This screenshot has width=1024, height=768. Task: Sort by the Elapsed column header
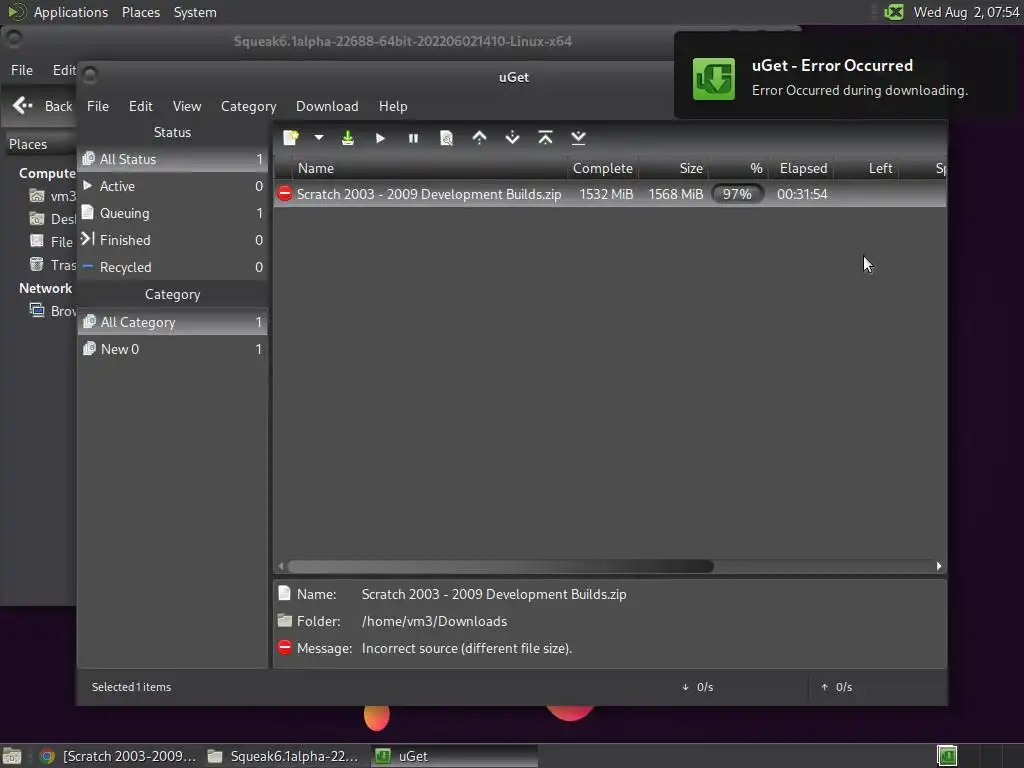pyautogui.click(x=800, y=168)
